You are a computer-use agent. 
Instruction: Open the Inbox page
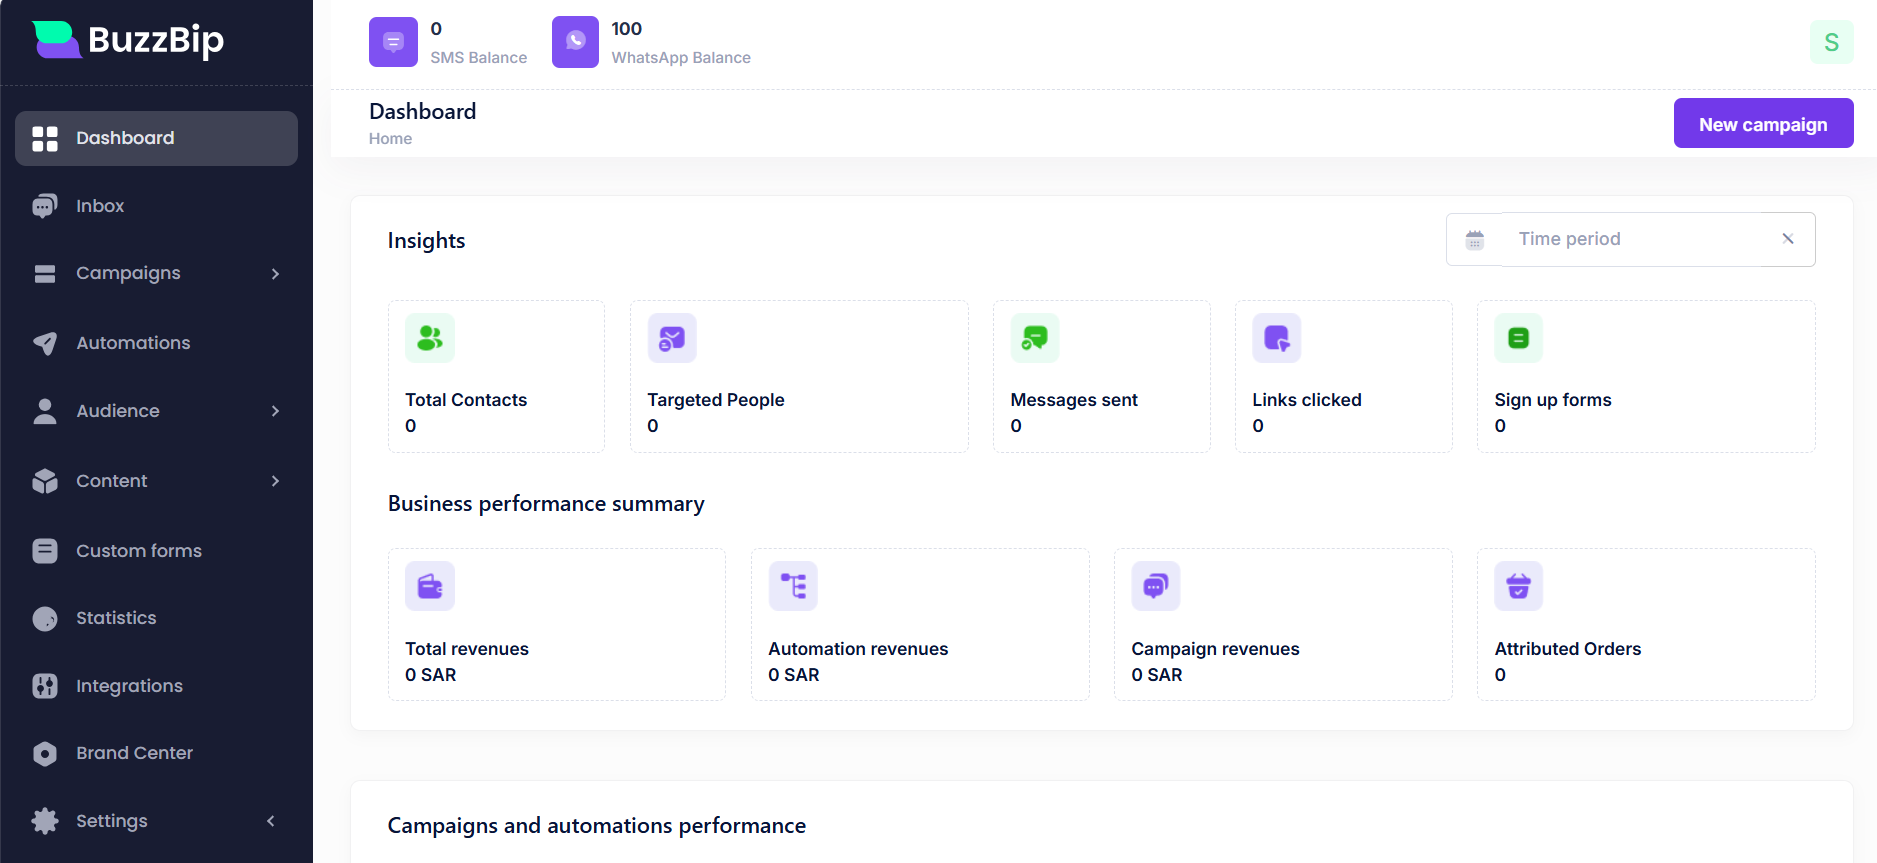pos(100,206)
